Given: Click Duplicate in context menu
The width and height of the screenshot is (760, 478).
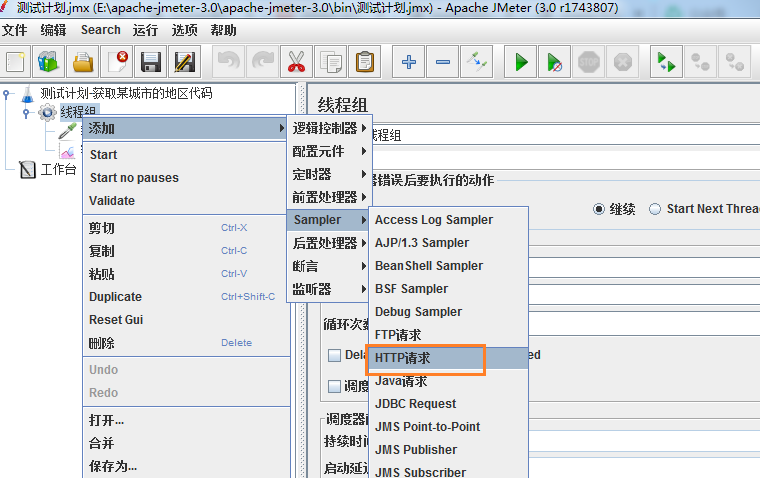Looking at the screenshot, I should [187, 297].
